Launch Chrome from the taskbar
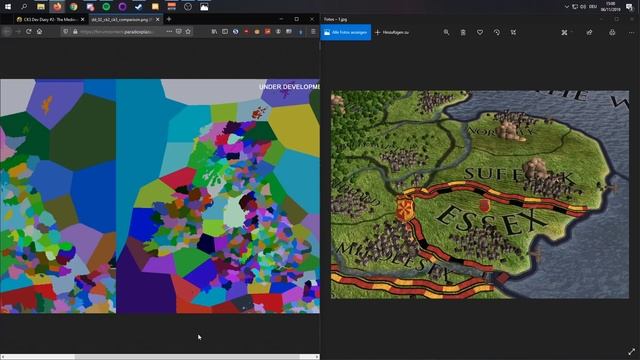 pos(73,7)
